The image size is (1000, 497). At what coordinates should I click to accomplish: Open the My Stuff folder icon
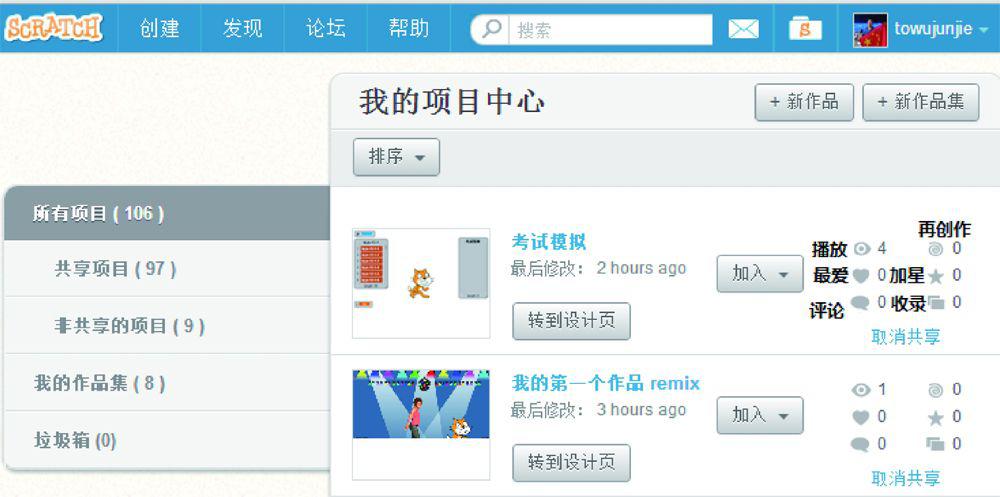(805, 29)
